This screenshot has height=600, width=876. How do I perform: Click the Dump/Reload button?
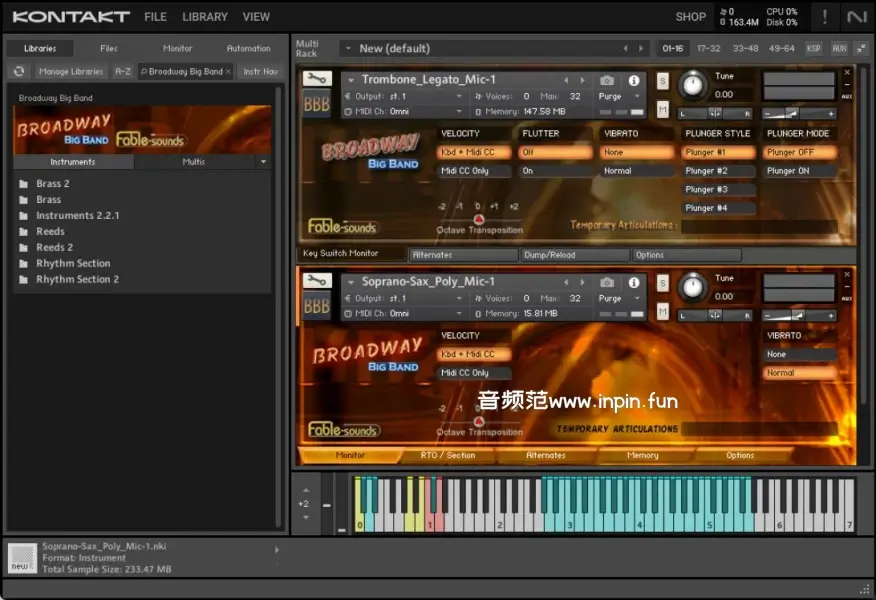point(549,255)
